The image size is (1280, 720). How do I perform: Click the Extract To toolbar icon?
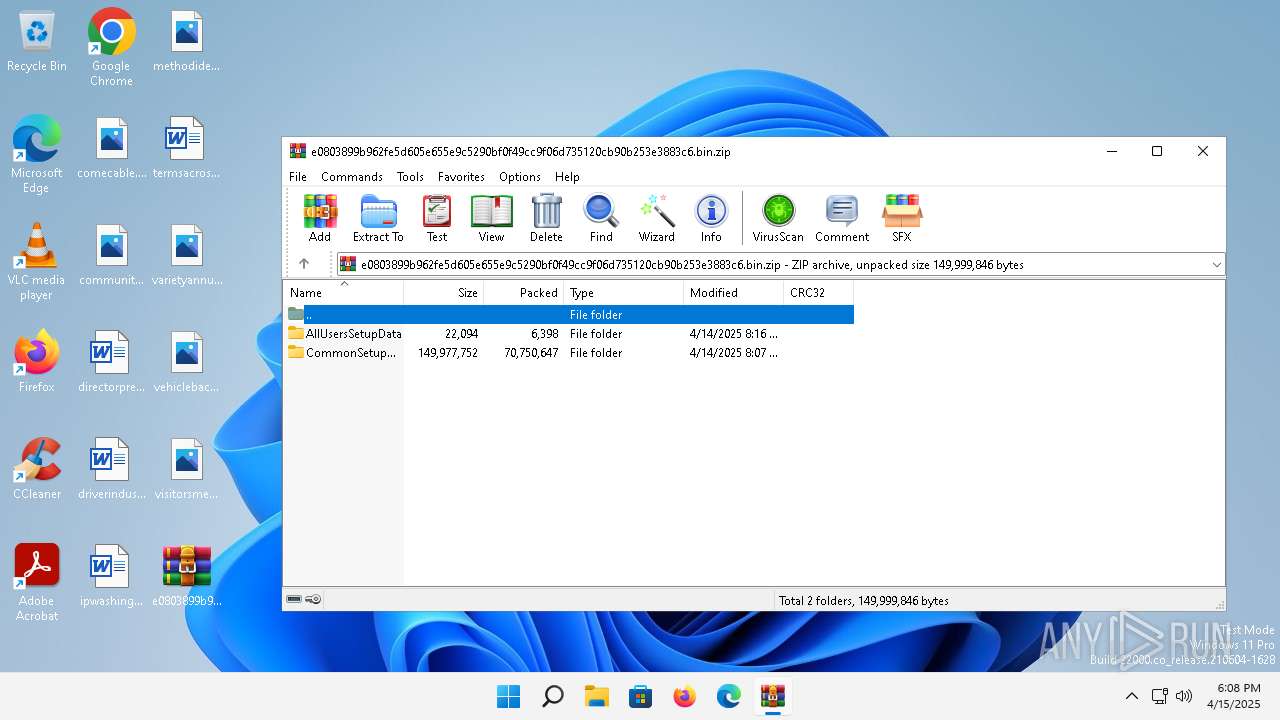[x=378, y=218]
